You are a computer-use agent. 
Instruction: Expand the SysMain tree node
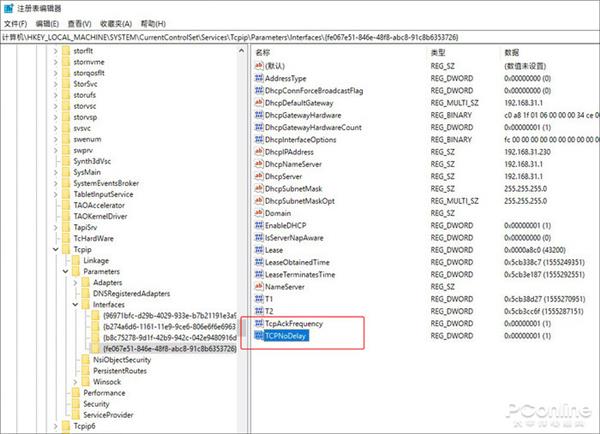click(56, 172)
